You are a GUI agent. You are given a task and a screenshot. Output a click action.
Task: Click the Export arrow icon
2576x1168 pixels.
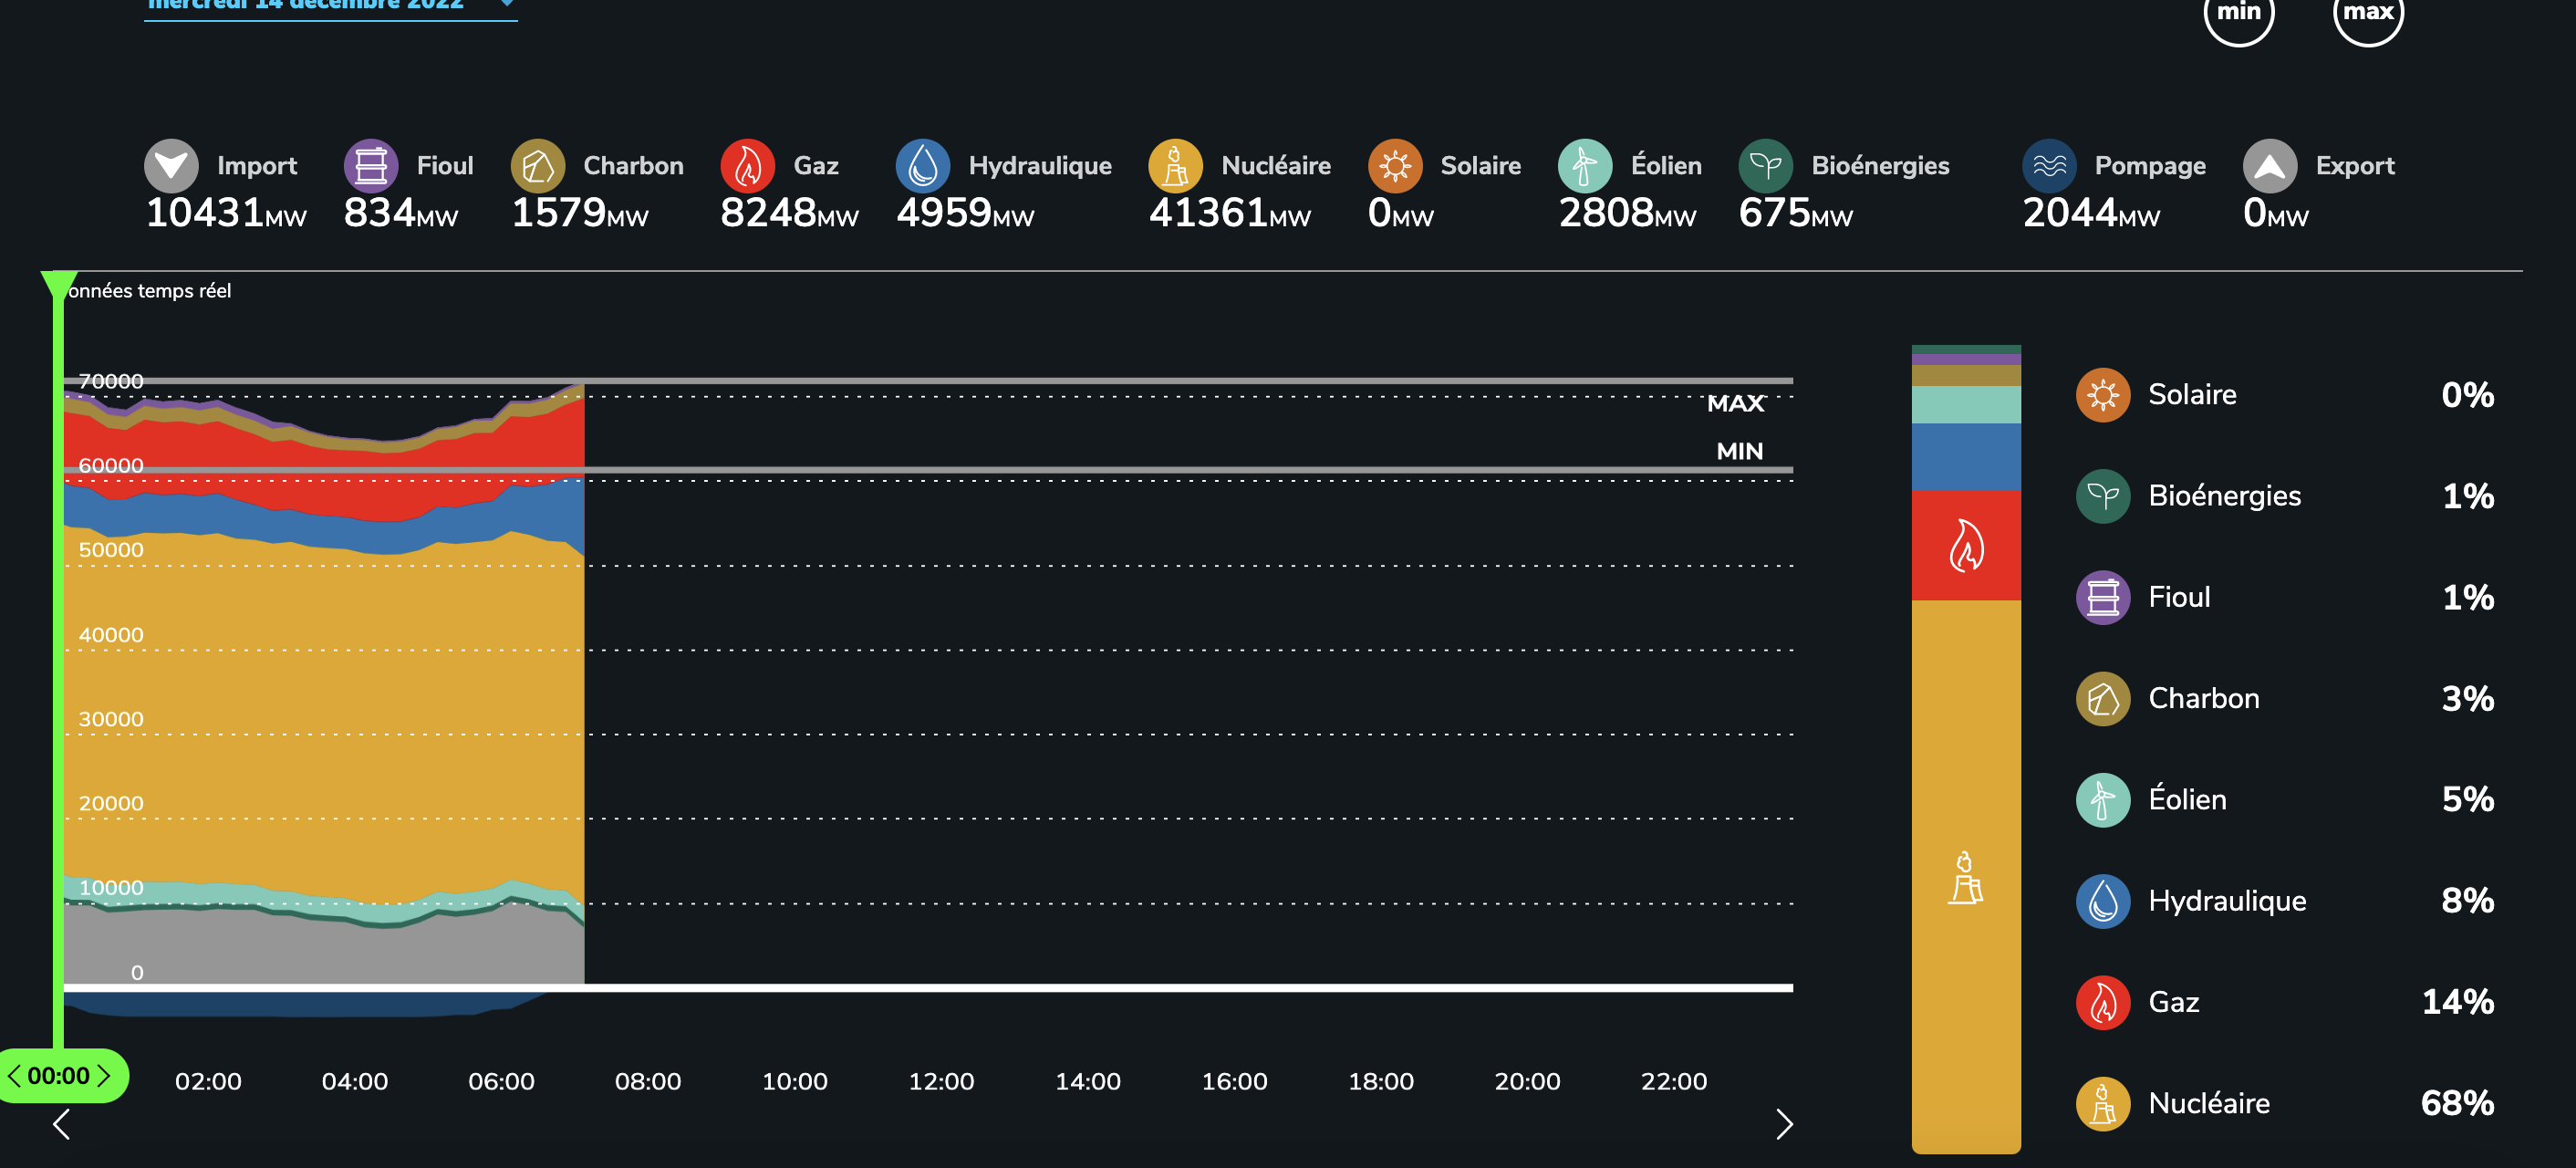click(2270, 166)
